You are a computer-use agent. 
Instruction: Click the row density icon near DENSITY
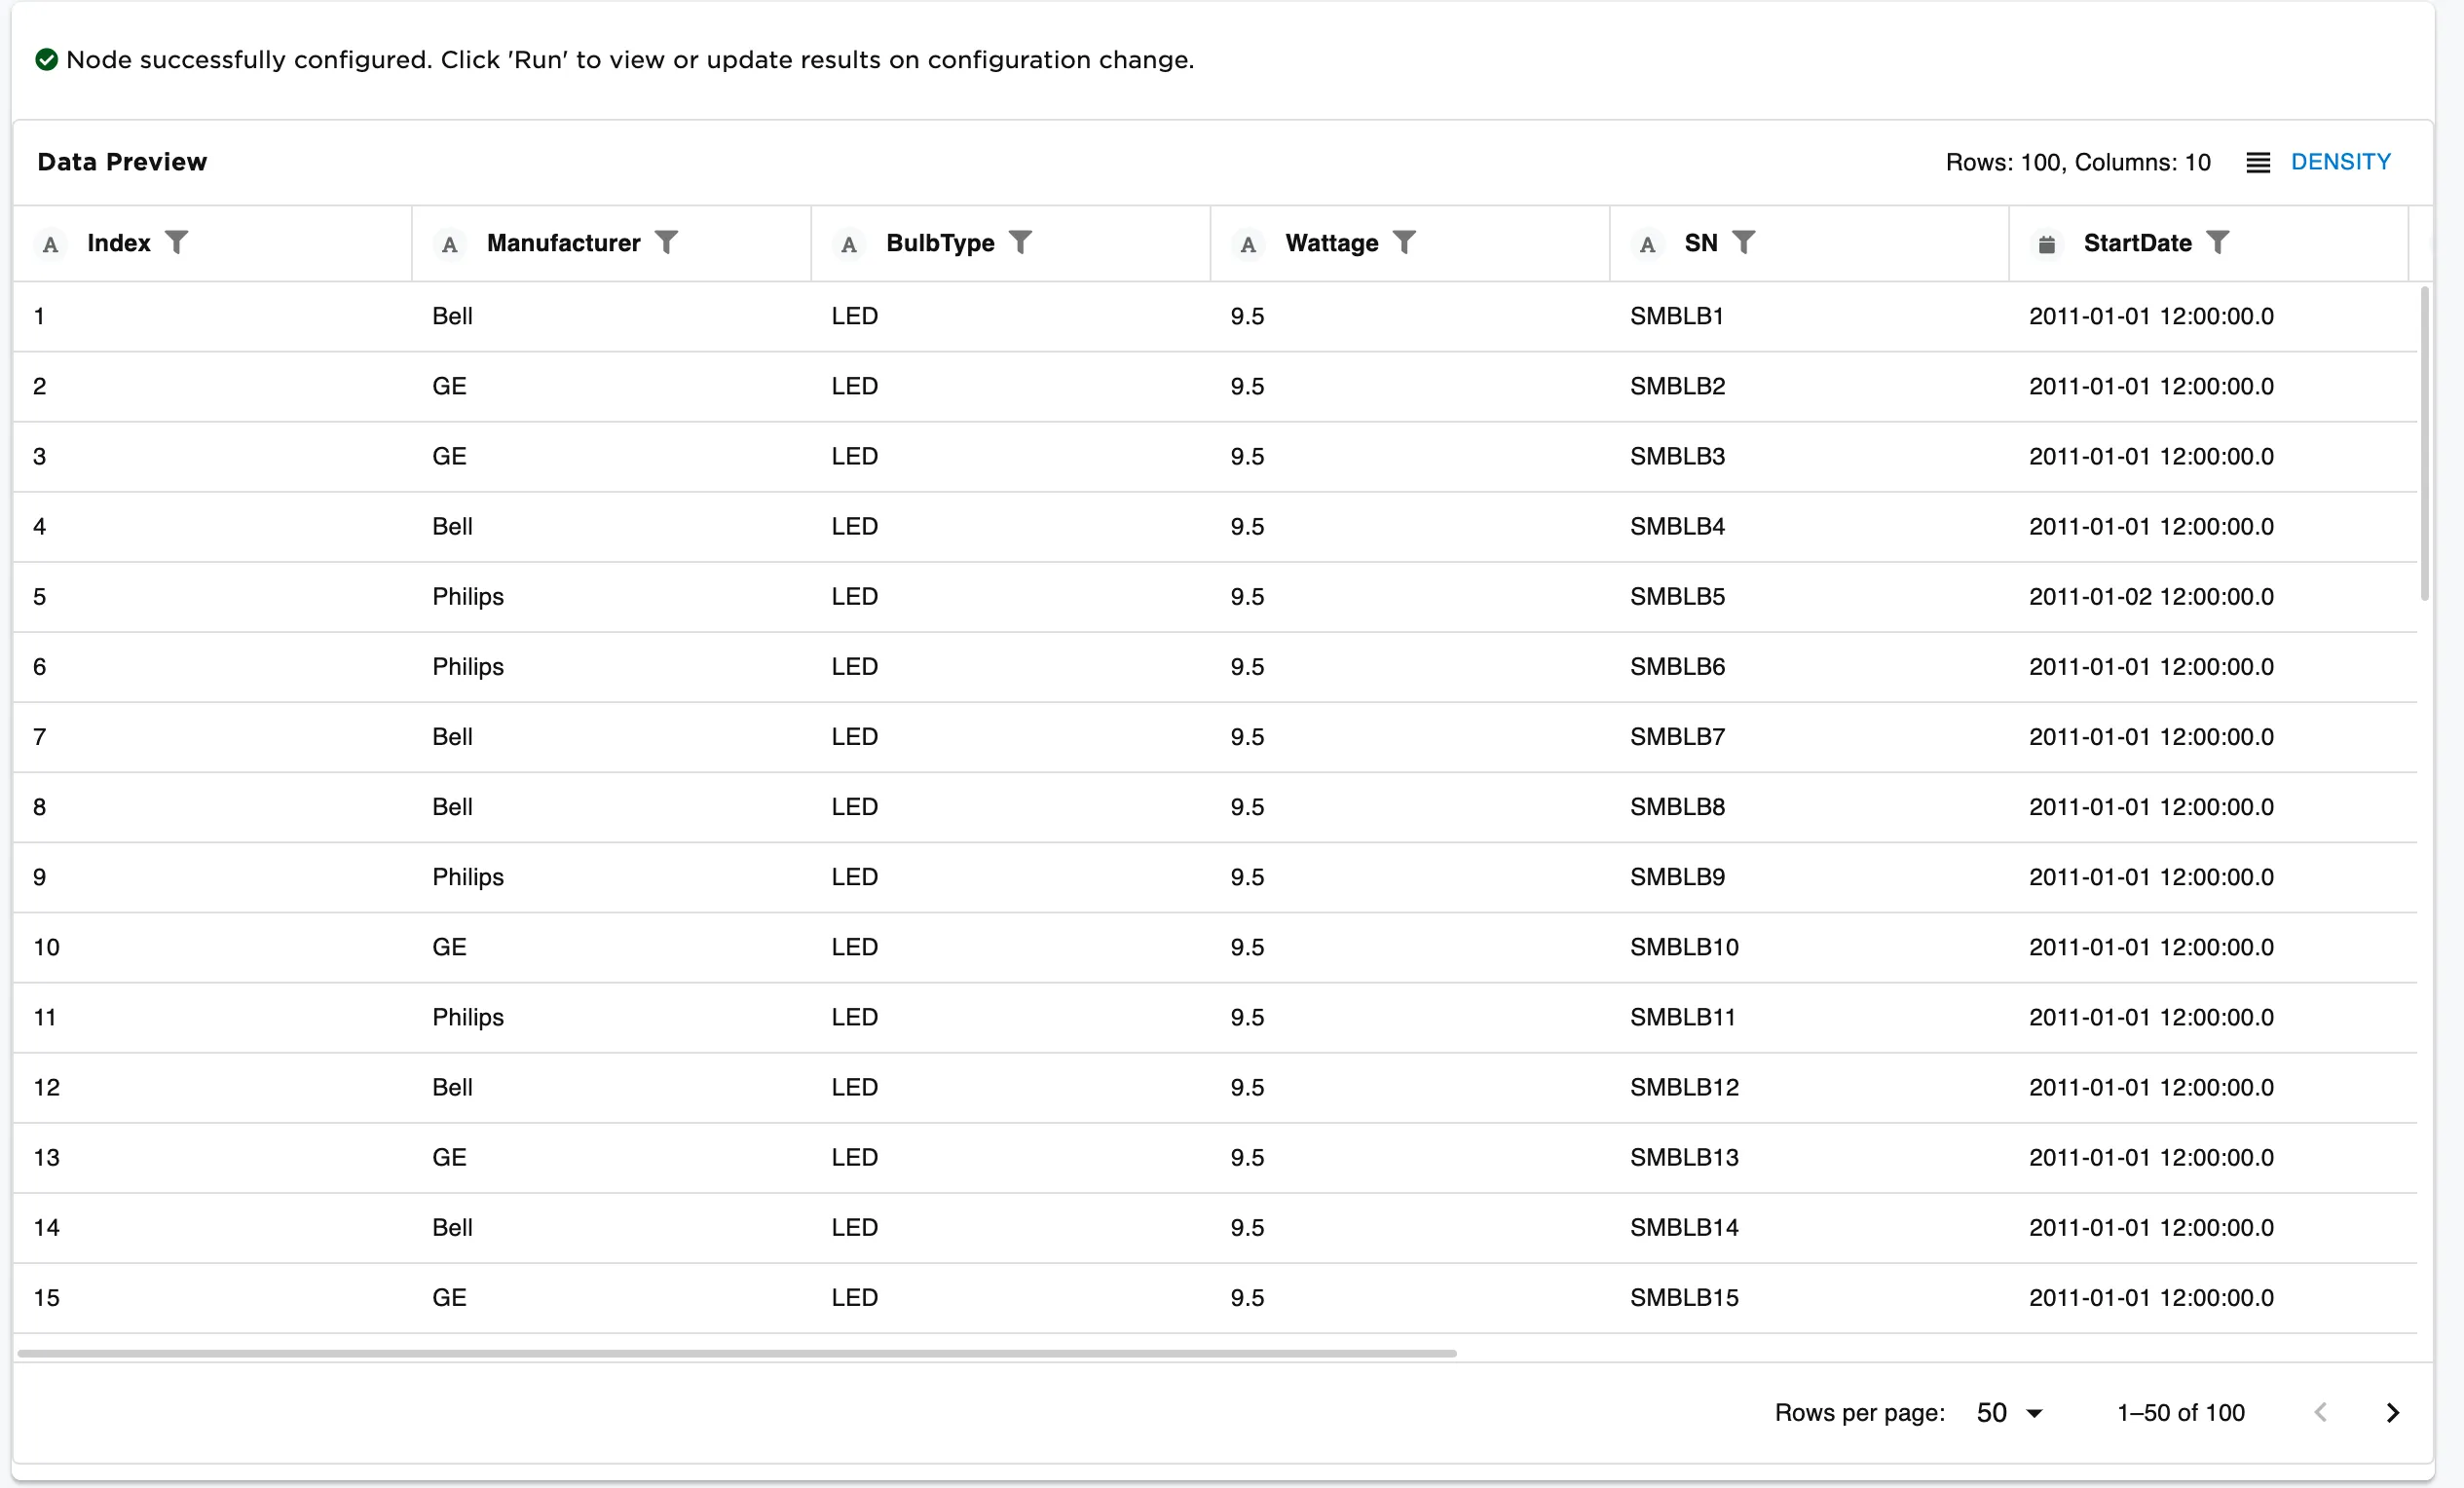[2258, 162]
